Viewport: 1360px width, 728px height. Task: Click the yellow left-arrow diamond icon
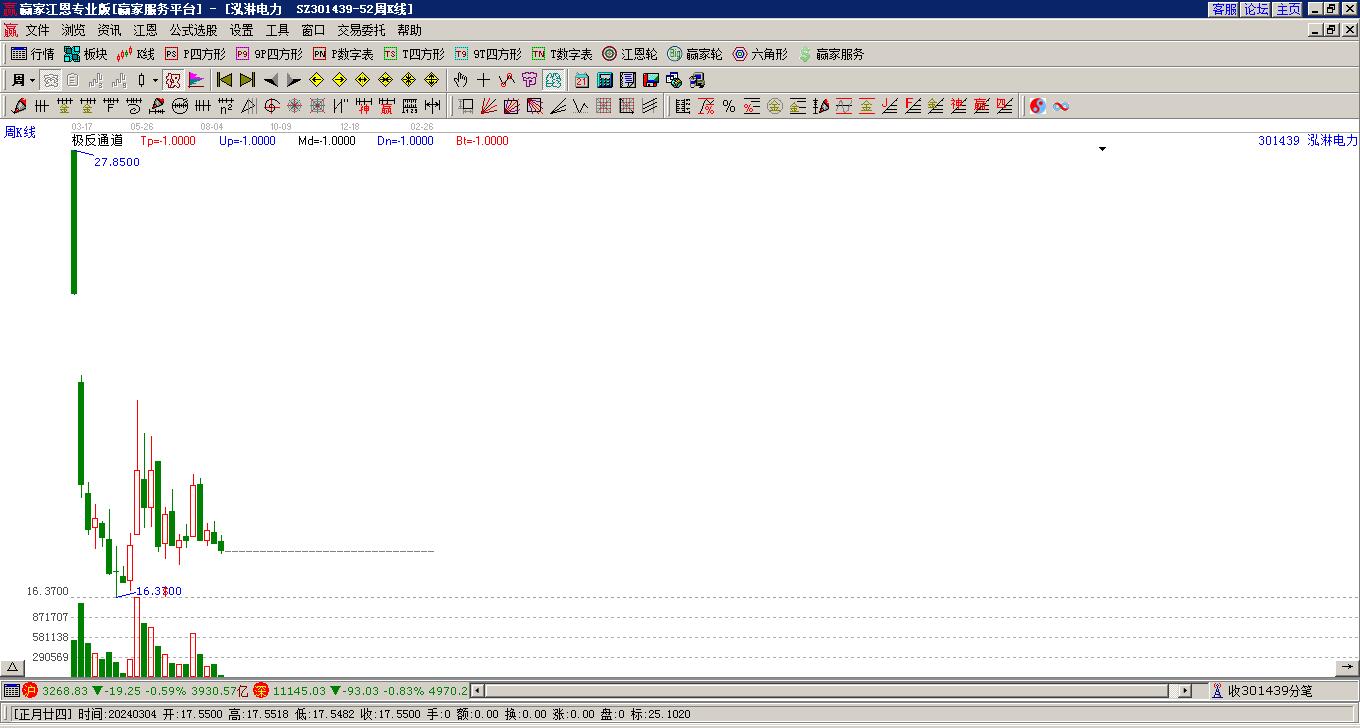pyautogui.click(x=316, y=80)
